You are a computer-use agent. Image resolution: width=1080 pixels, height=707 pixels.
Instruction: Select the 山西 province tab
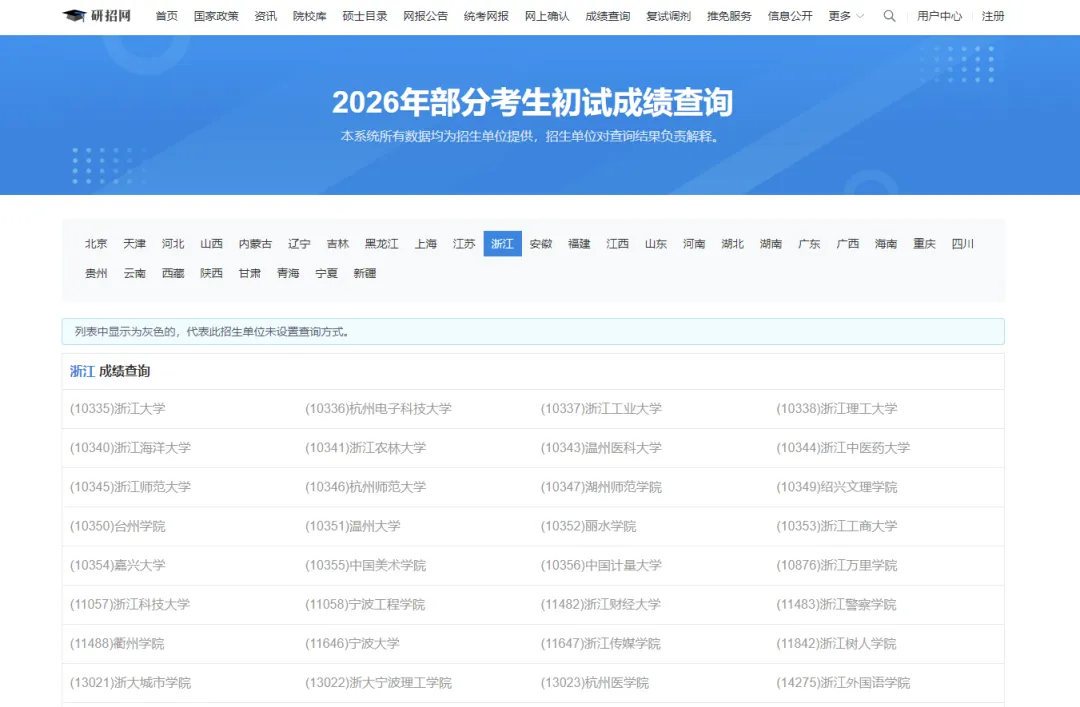coord(211,244)
